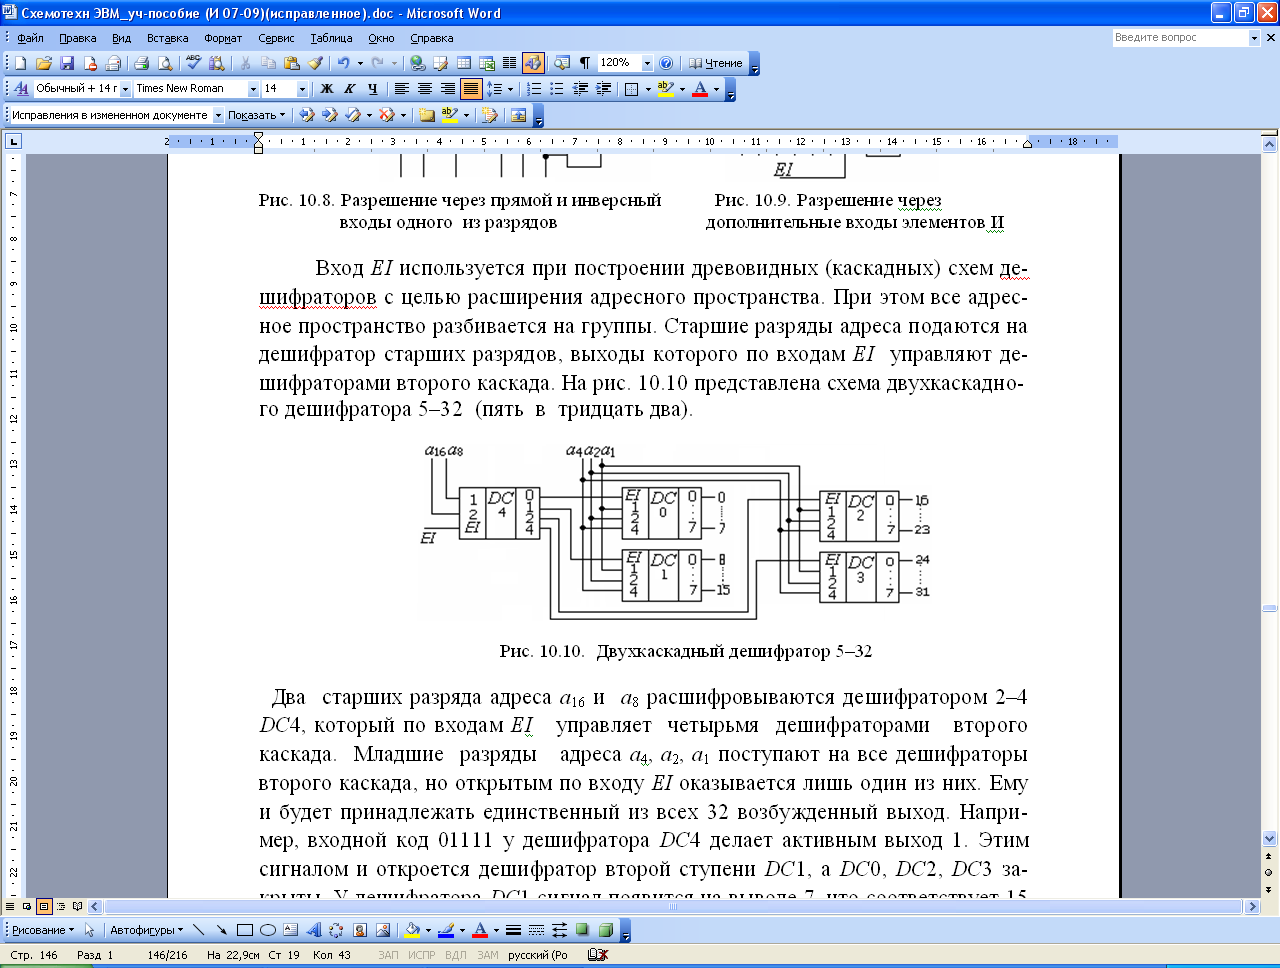This screenshot has height=968, width=1280.
Task: Save the document with the floppy icon
Action: 67,63
